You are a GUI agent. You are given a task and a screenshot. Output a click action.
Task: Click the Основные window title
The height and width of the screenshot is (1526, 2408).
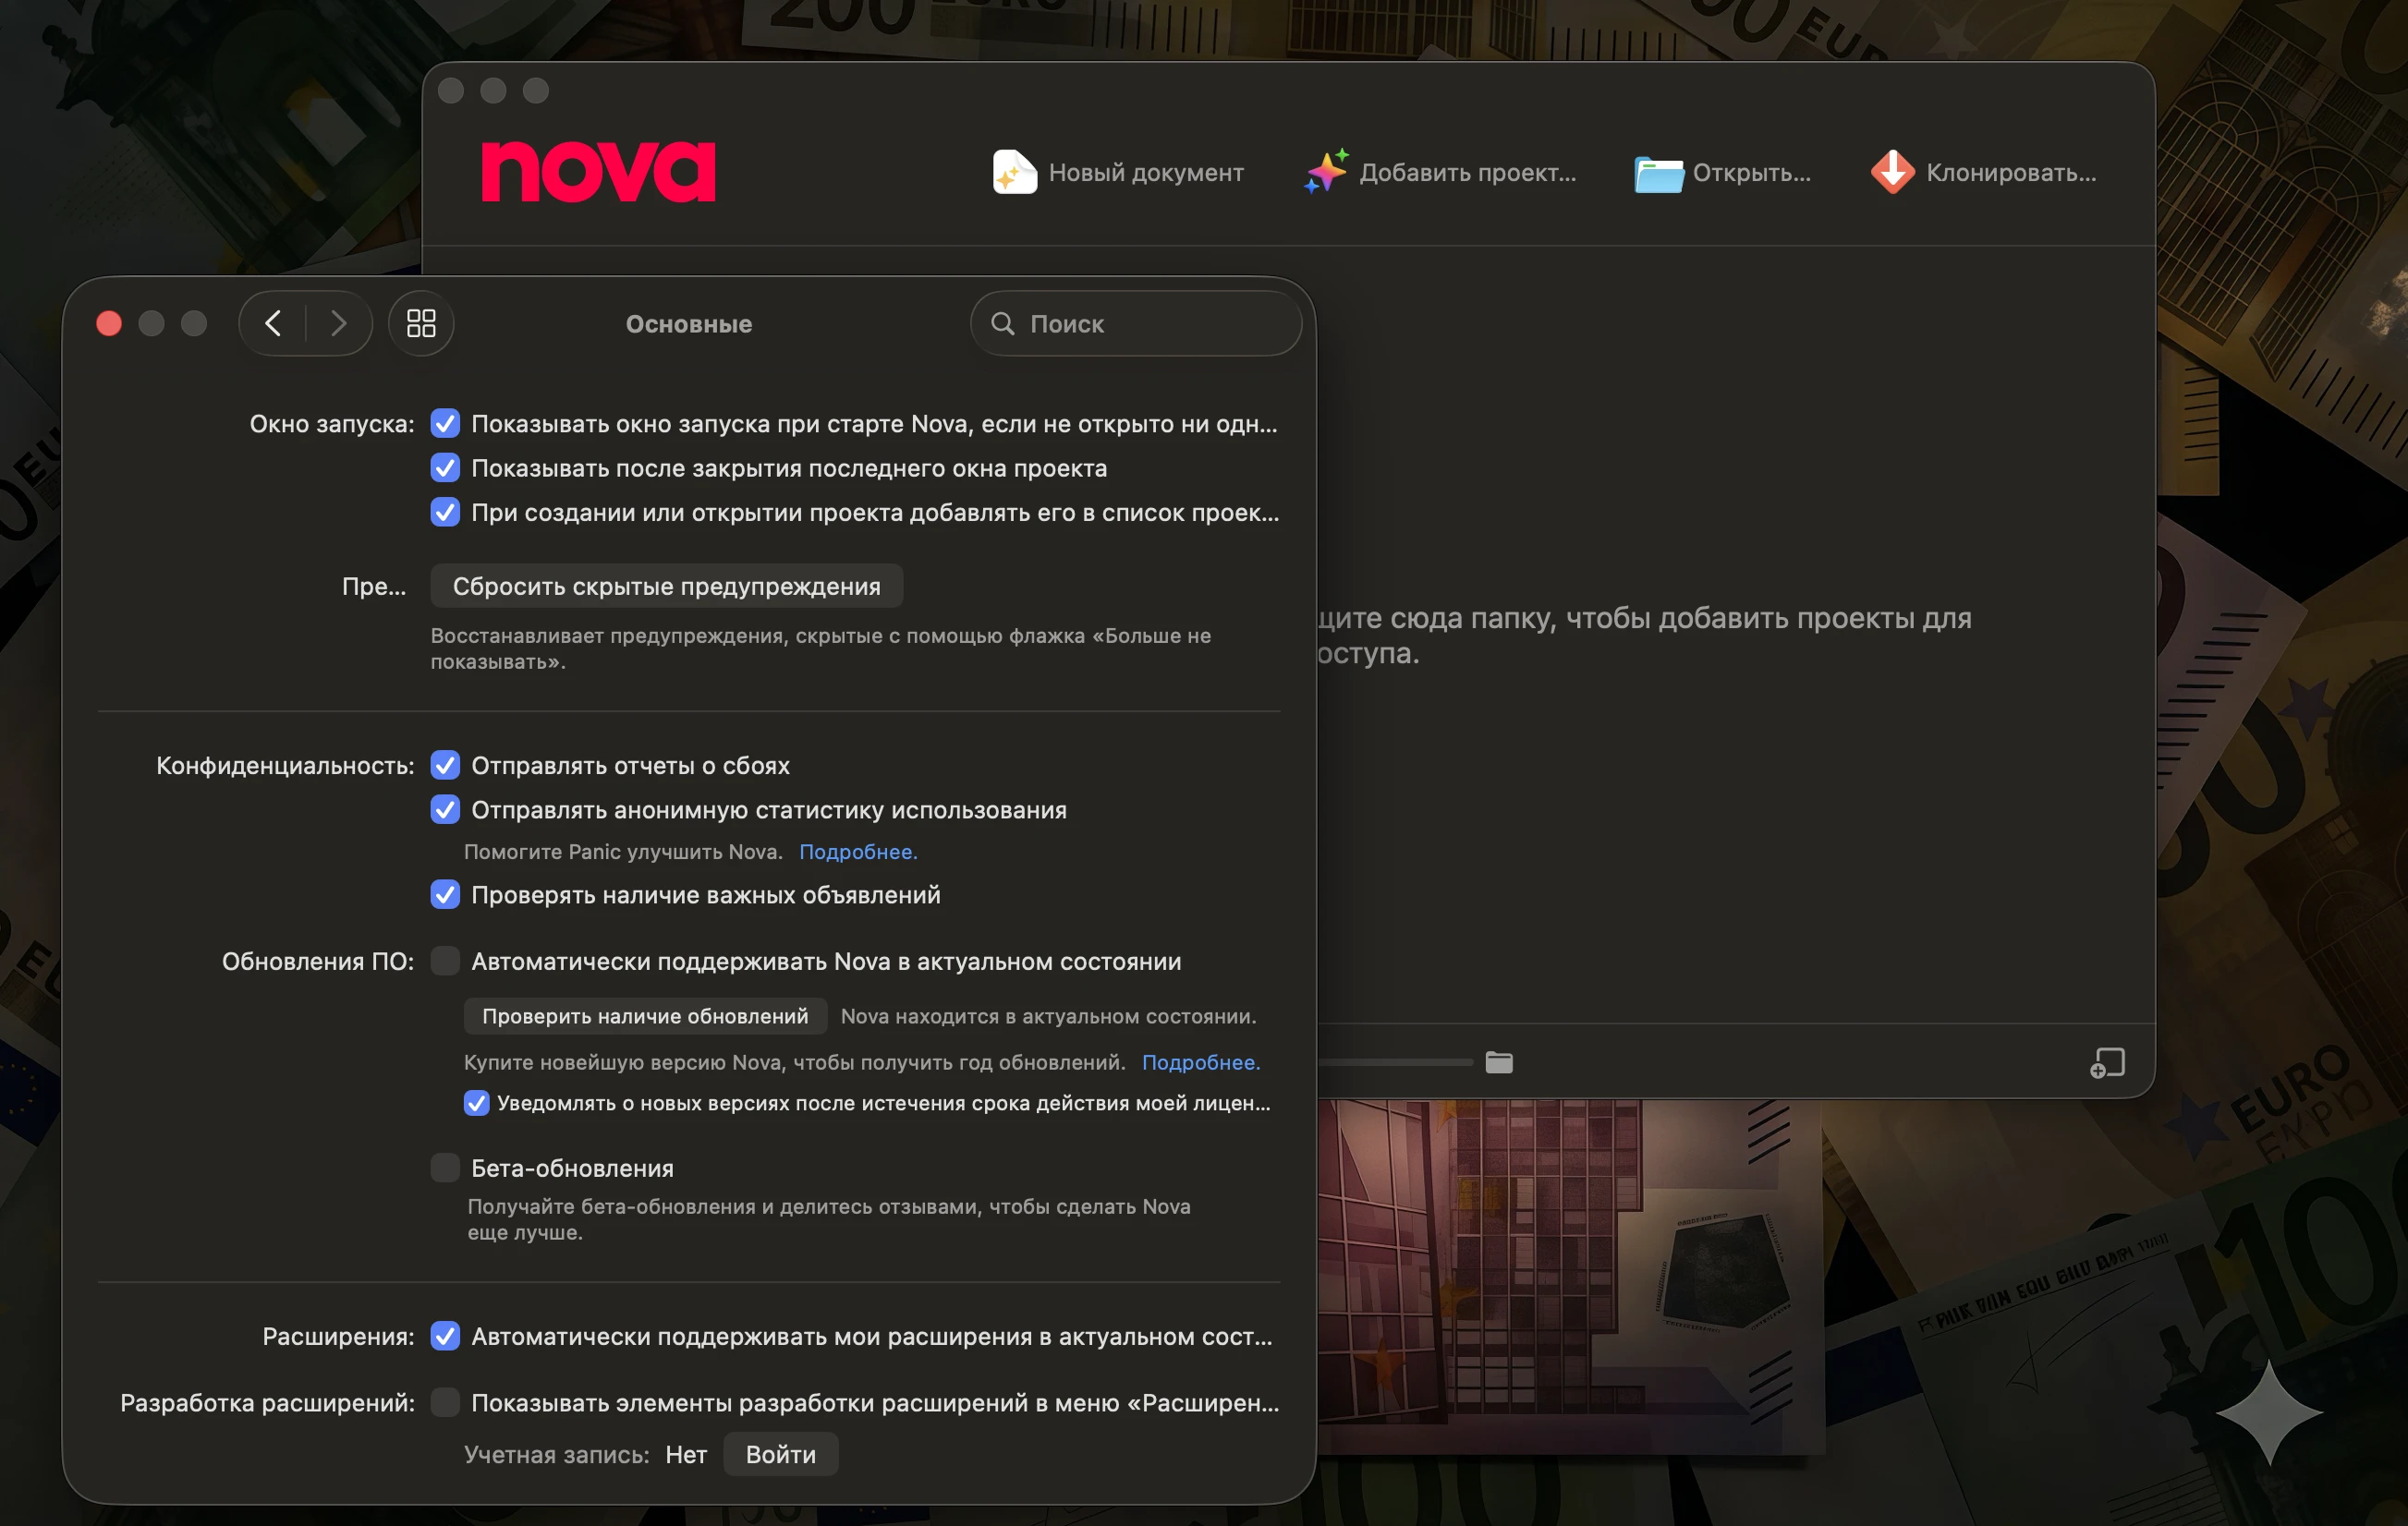click(689, 324)
